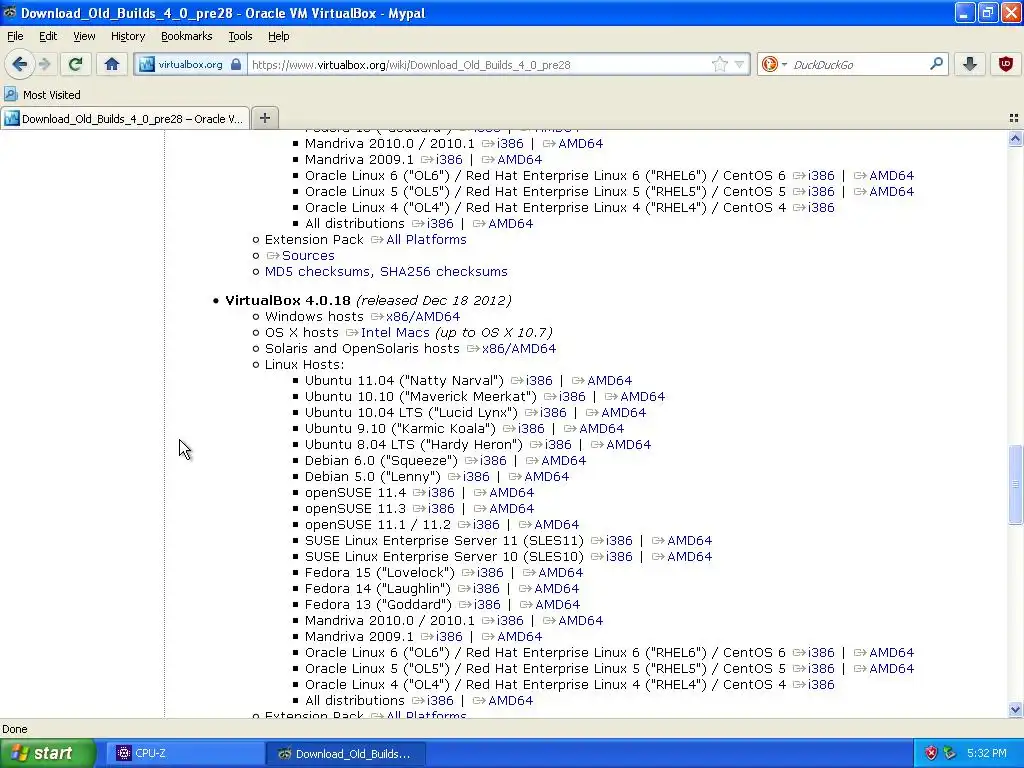Click the Mypal window title bar icon
This screenshot has width=1024, height=768.
pos(9,12)
